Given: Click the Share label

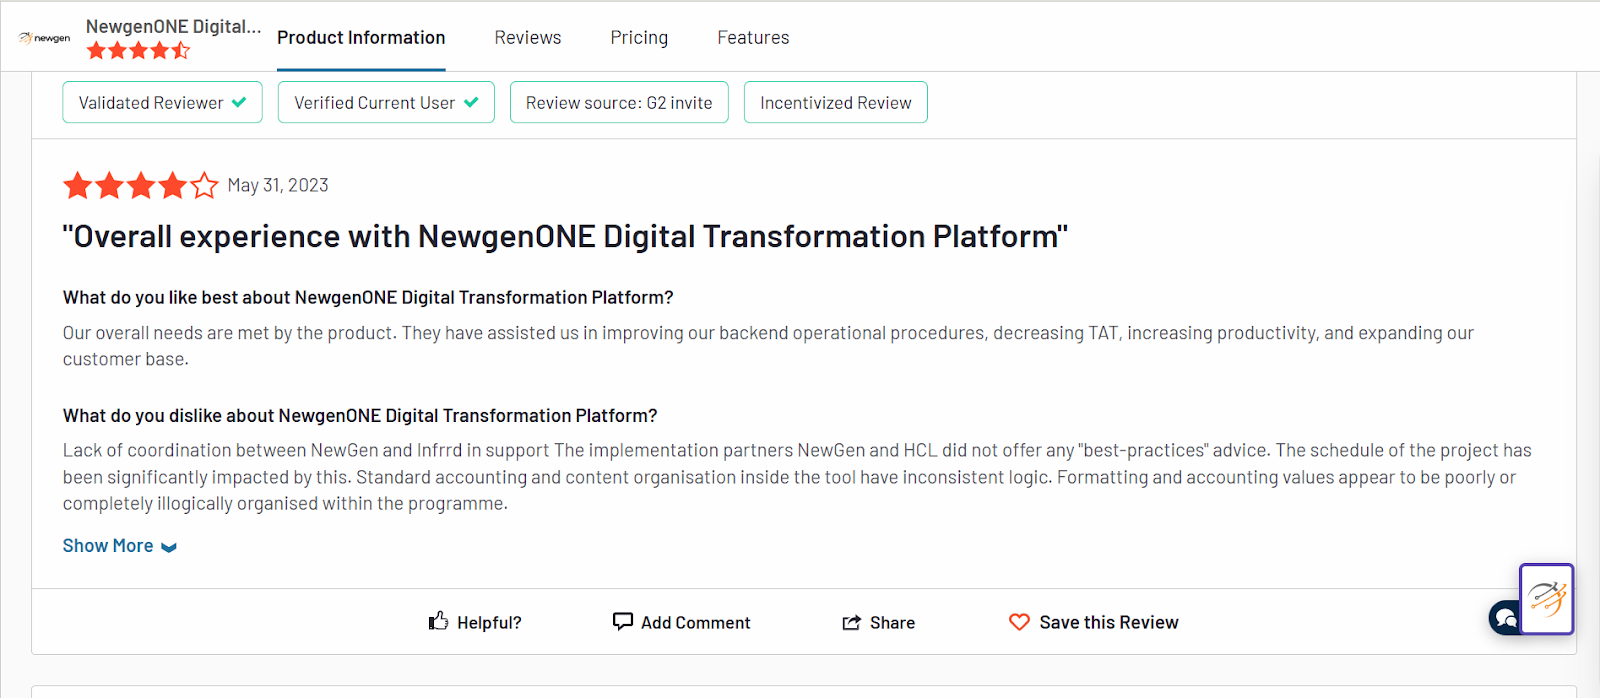Looking at the screenshot, I should click(892, 622).
